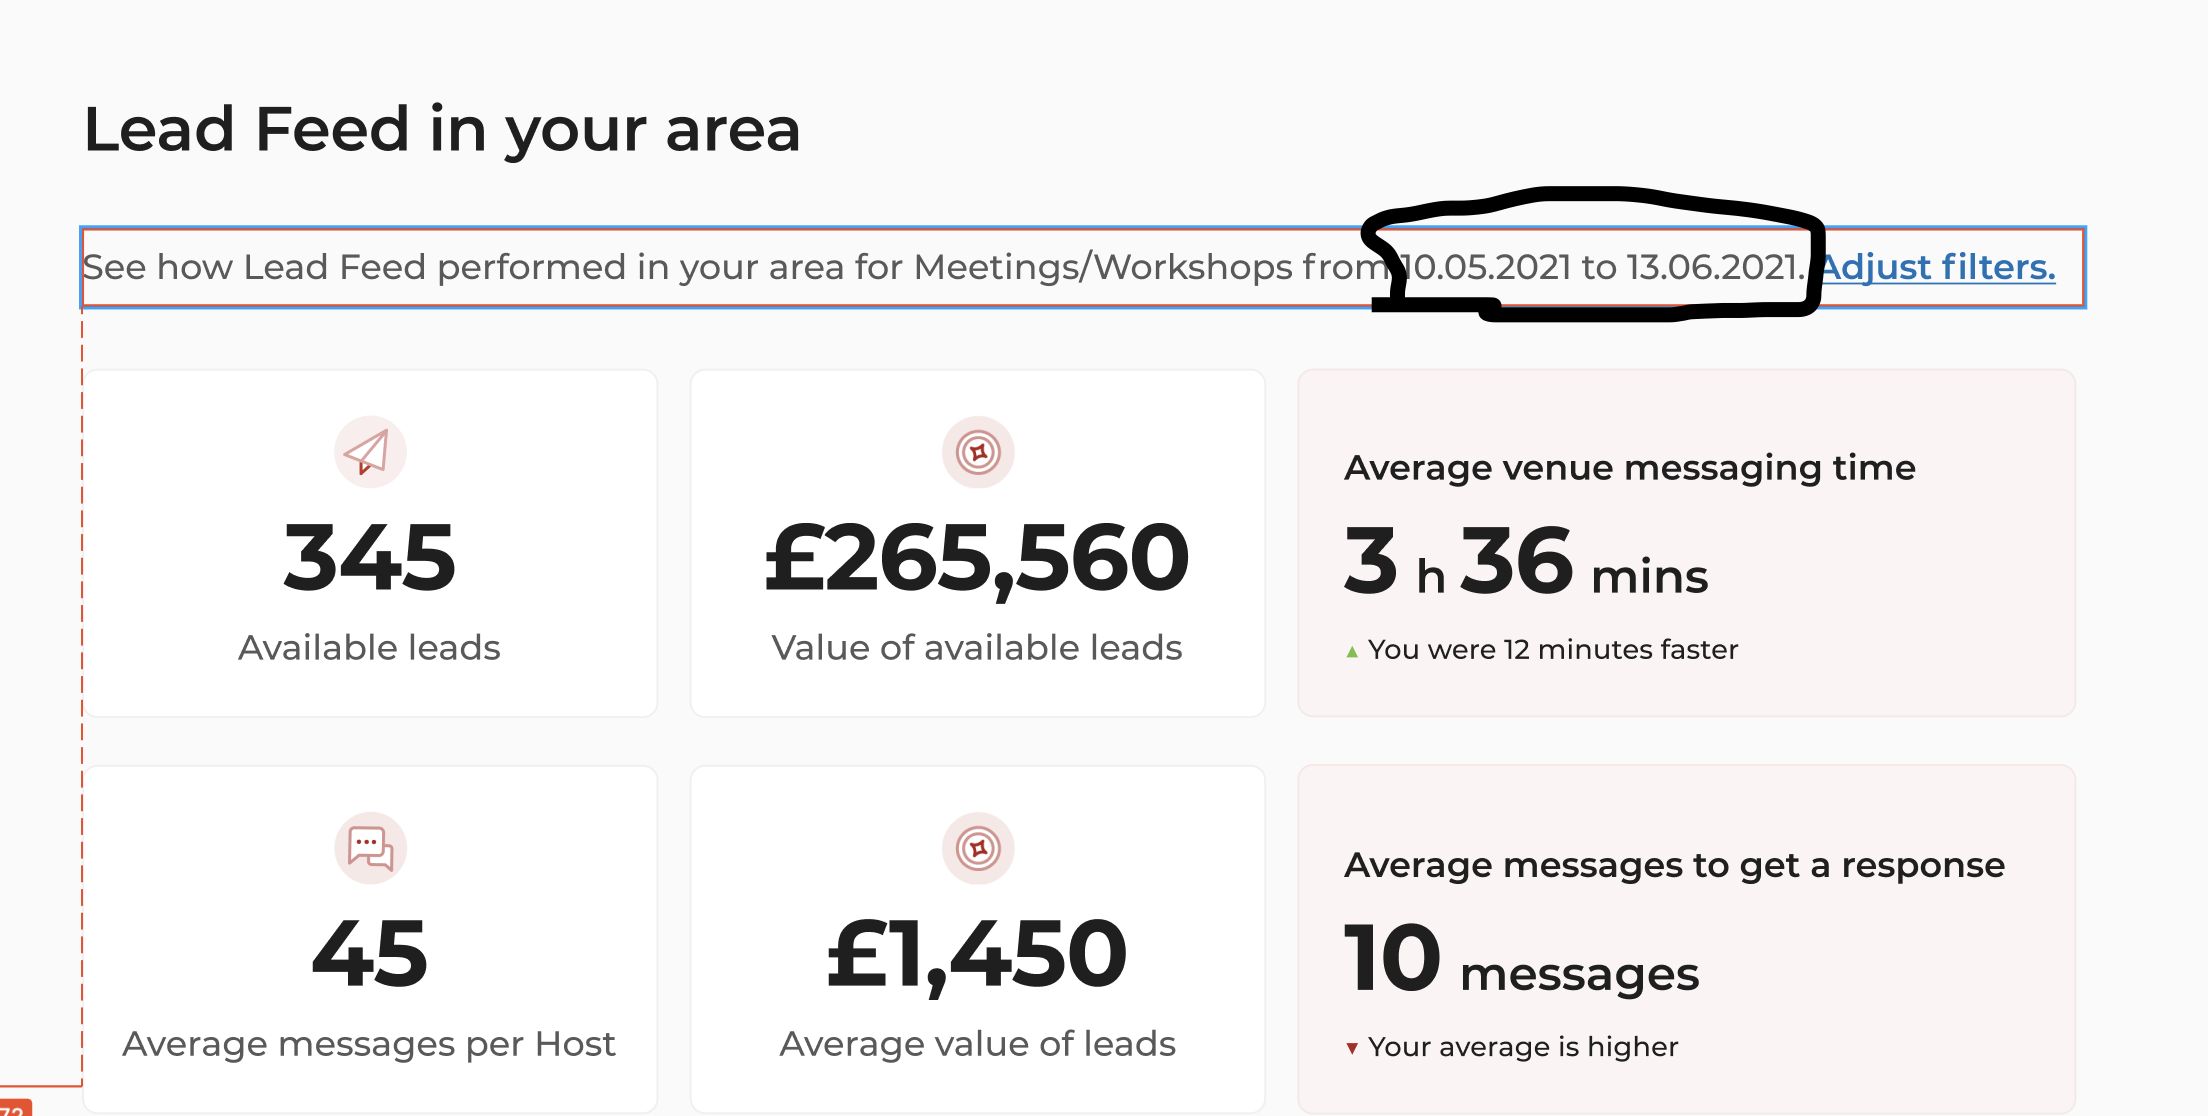Click the 'Your average is higher' text
Image resolution: width=2208 pixels, height=1116 pixels.
1523,1047
